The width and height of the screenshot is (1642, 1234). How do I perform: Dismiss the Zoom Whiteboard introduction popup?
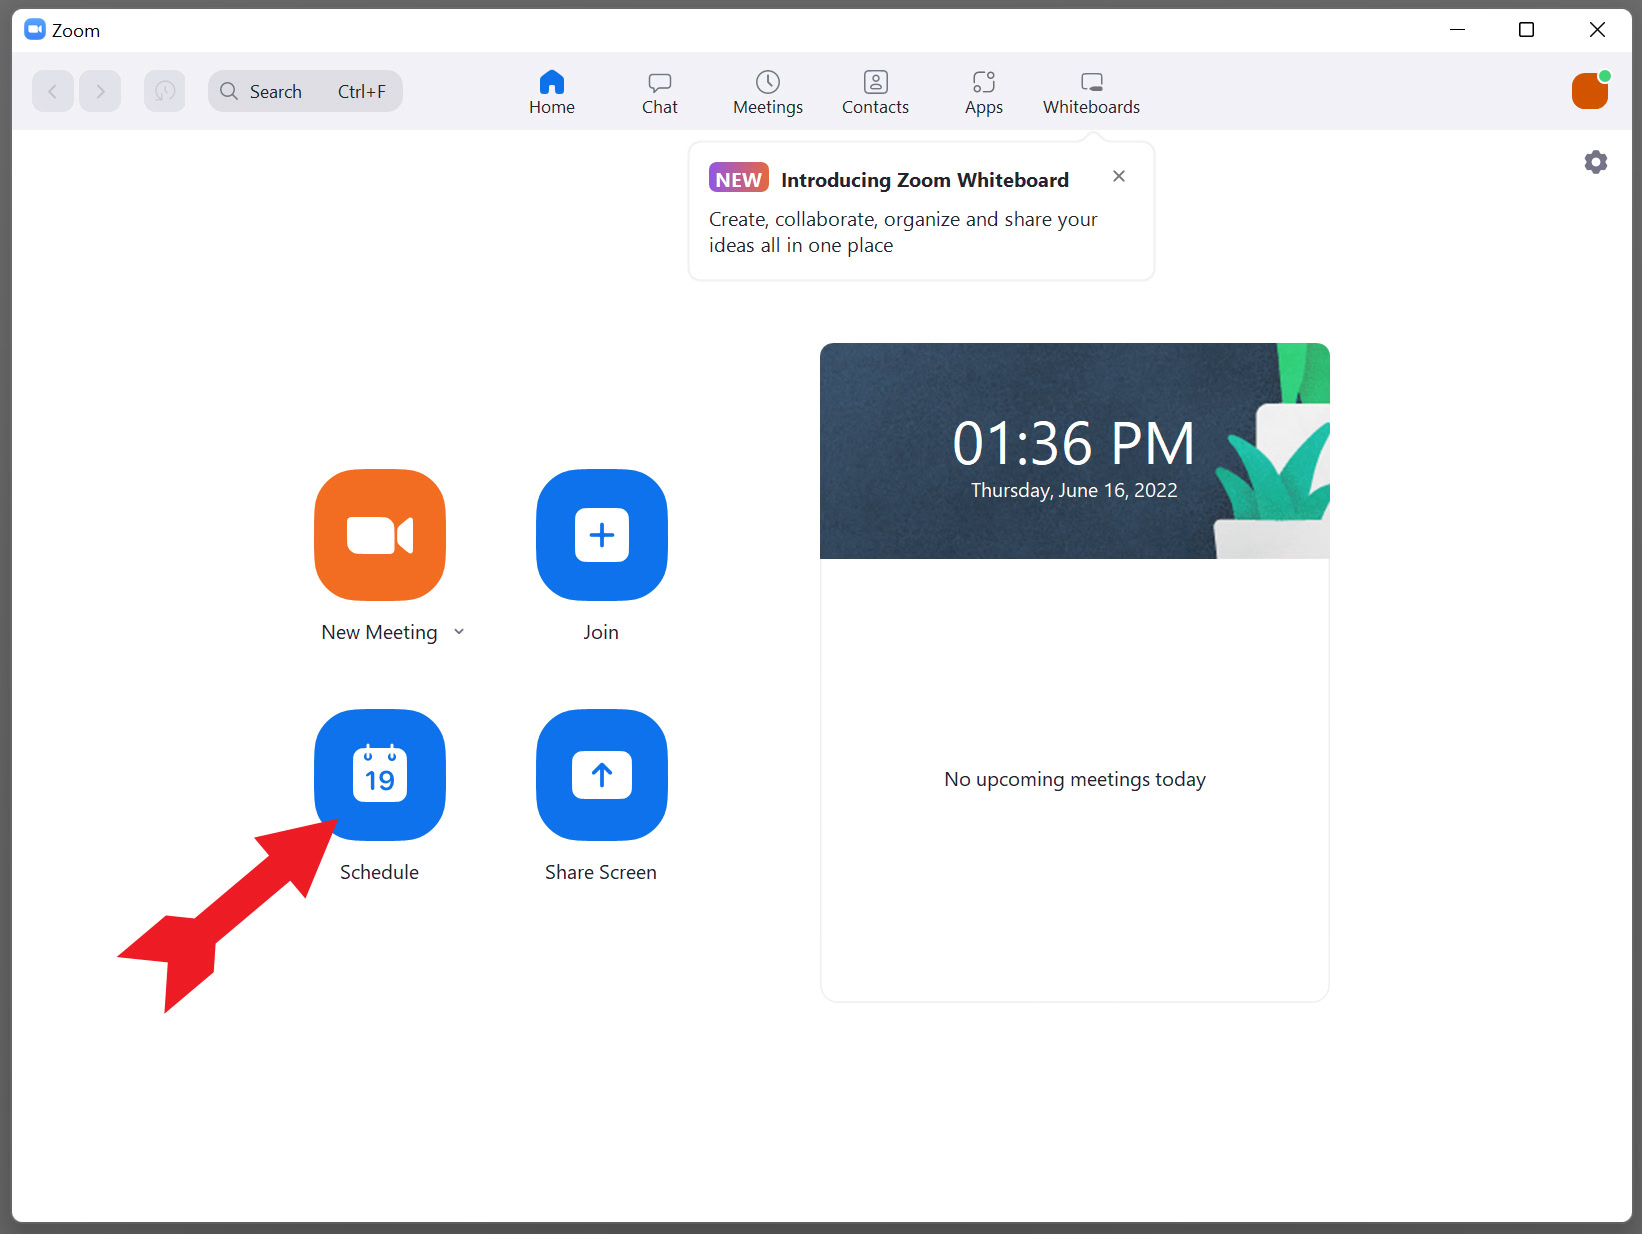coord(1119,176)
